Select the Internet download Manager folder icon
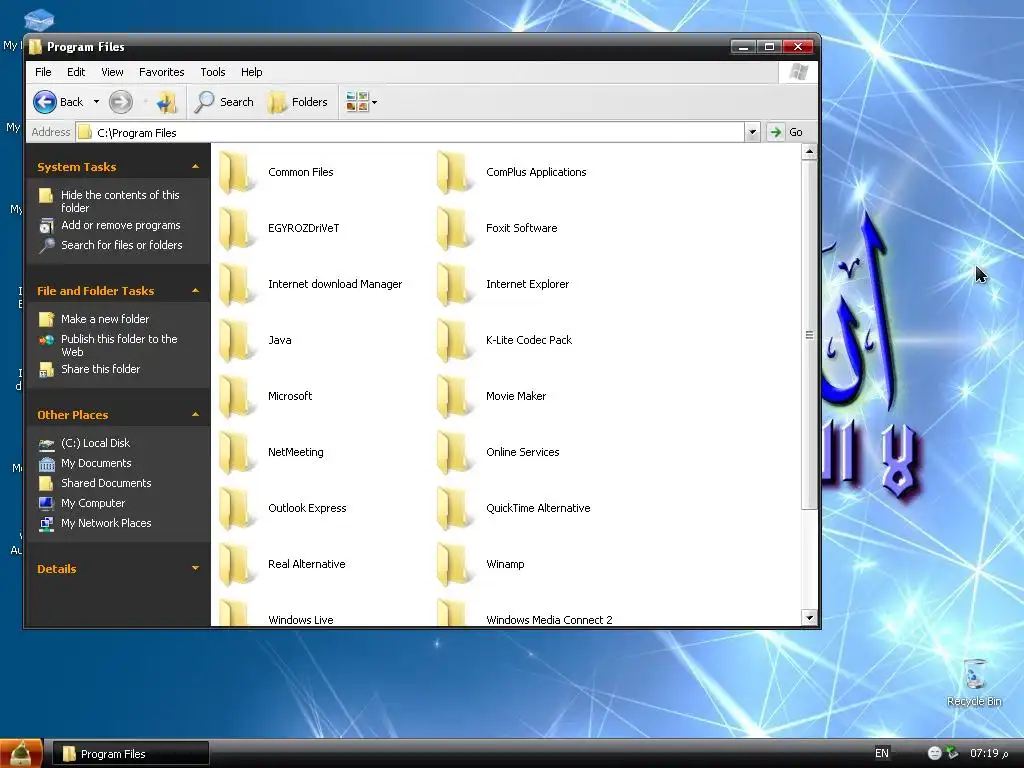Viewport: 1024px width, 768px height. tap(236, 285)
